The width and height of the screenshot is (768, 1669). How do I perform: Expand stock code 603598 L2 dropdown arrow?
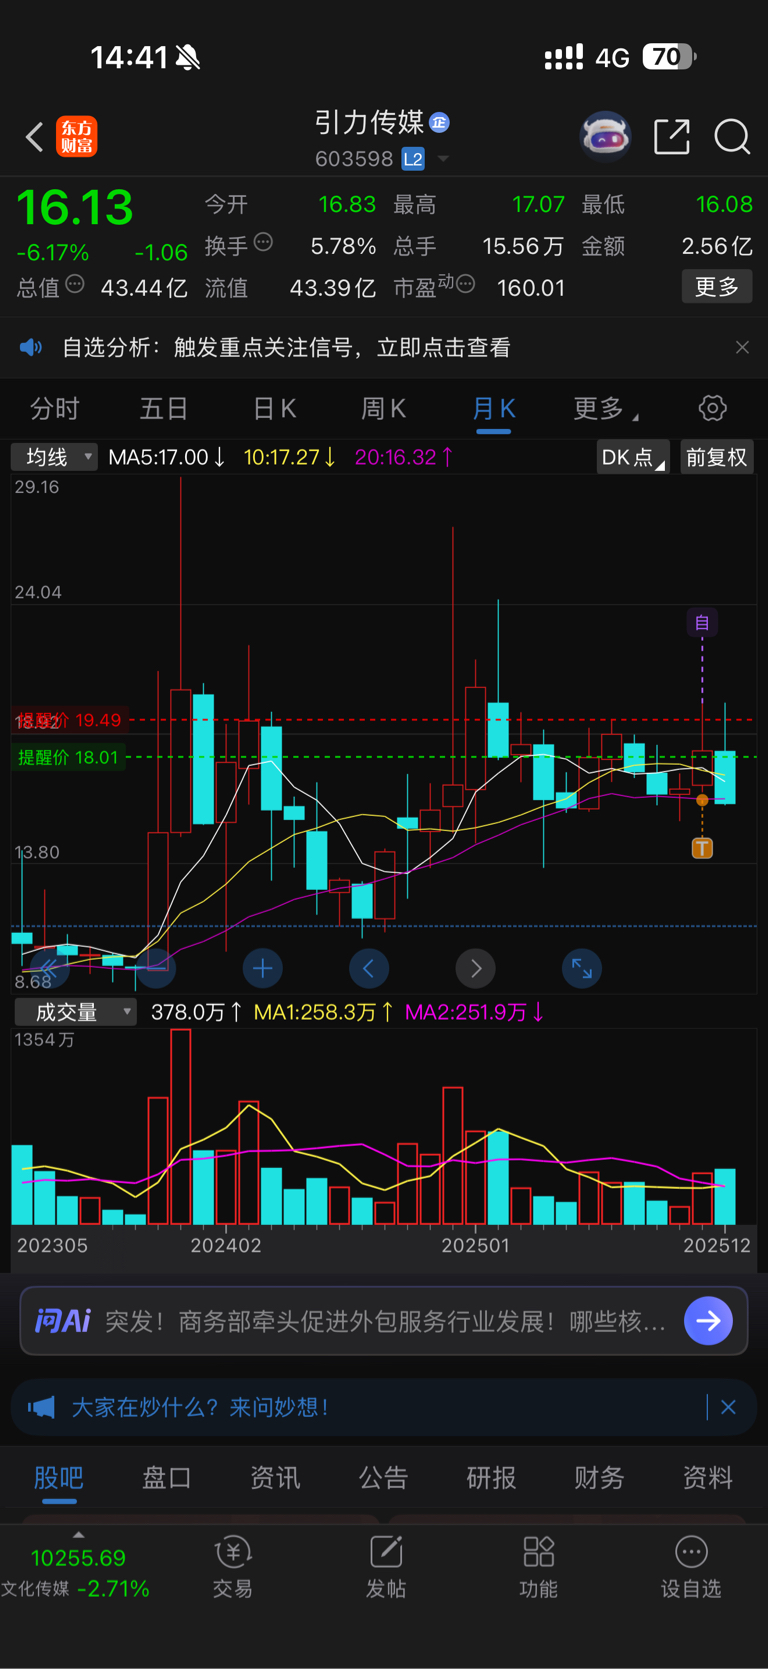click(x=444, y=159)
